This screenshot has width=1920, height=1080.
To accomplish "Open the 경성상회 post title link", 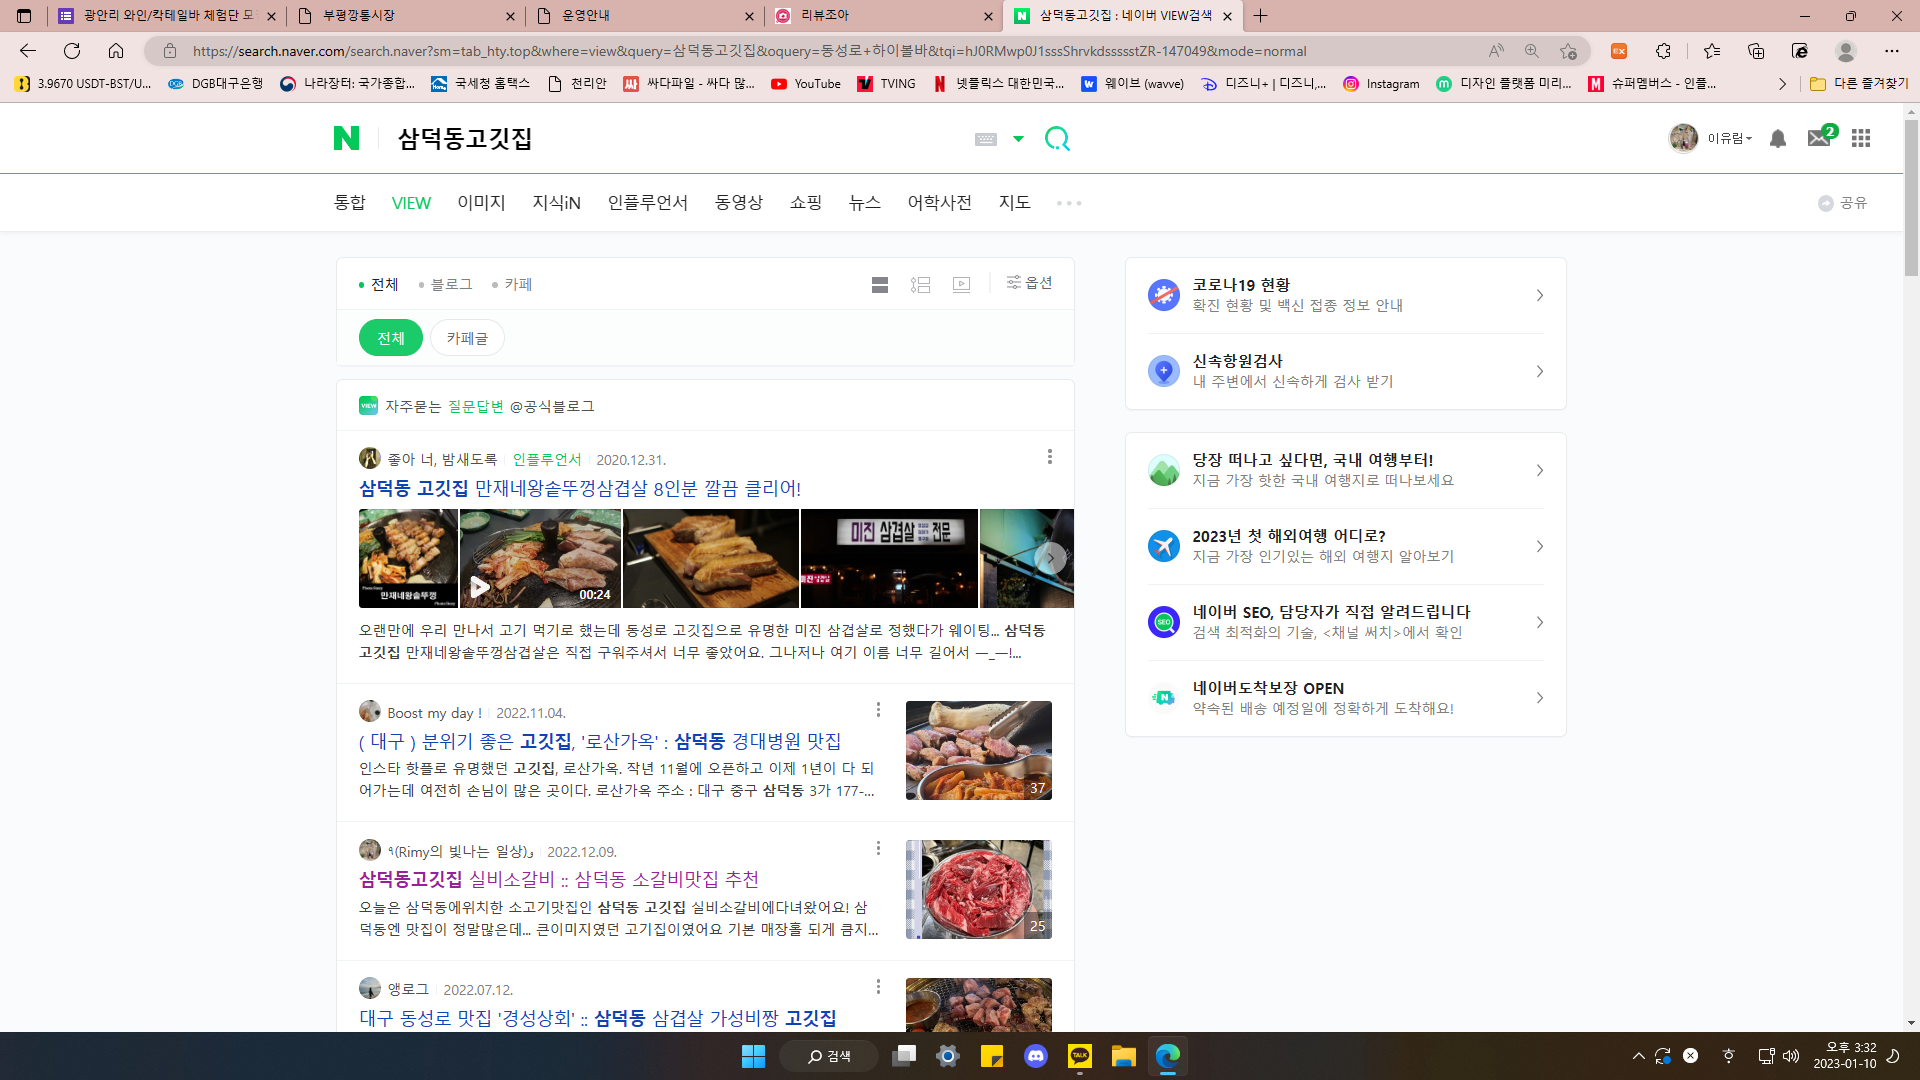I will [598, 1018].
